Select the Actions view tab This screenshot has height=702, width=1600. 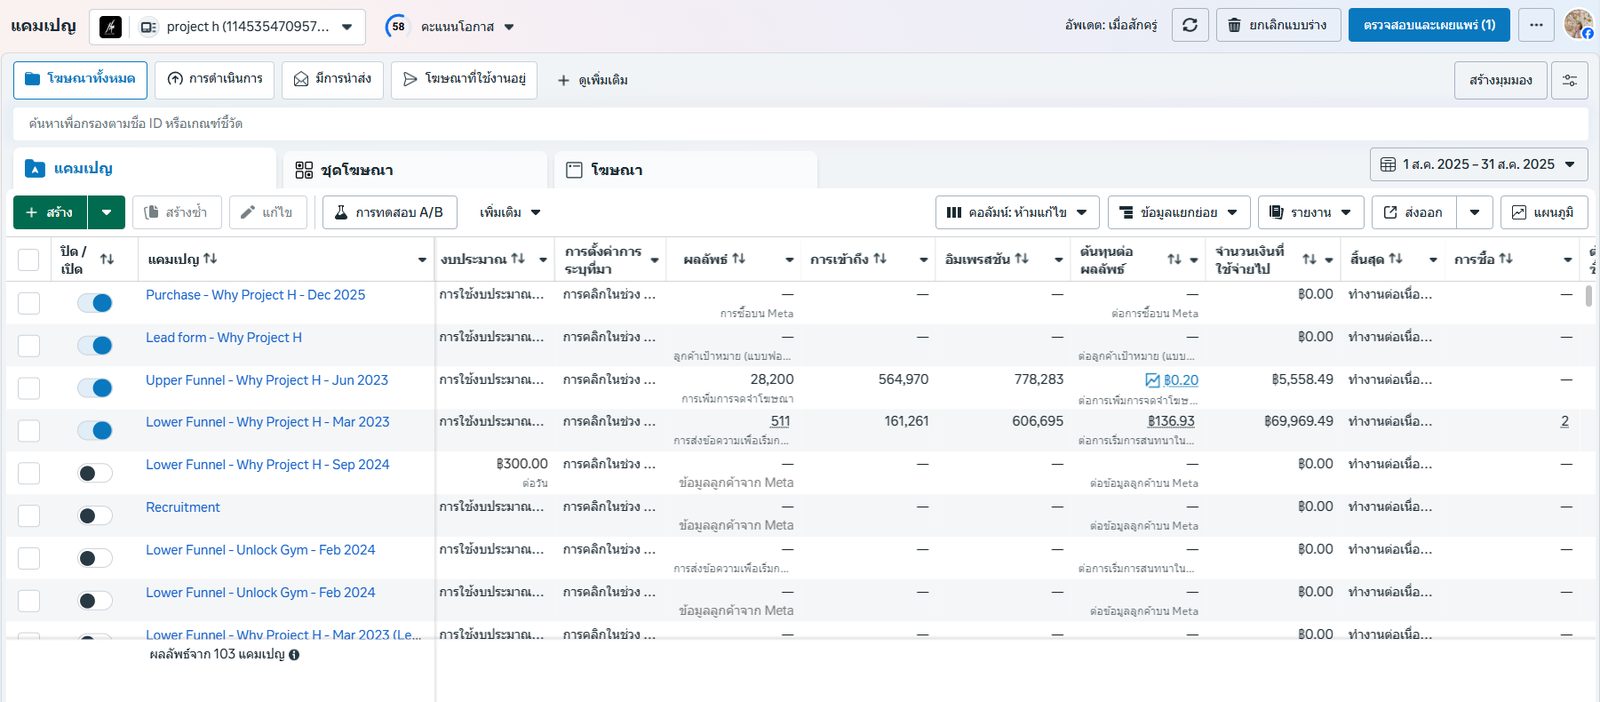pos(215,79)
